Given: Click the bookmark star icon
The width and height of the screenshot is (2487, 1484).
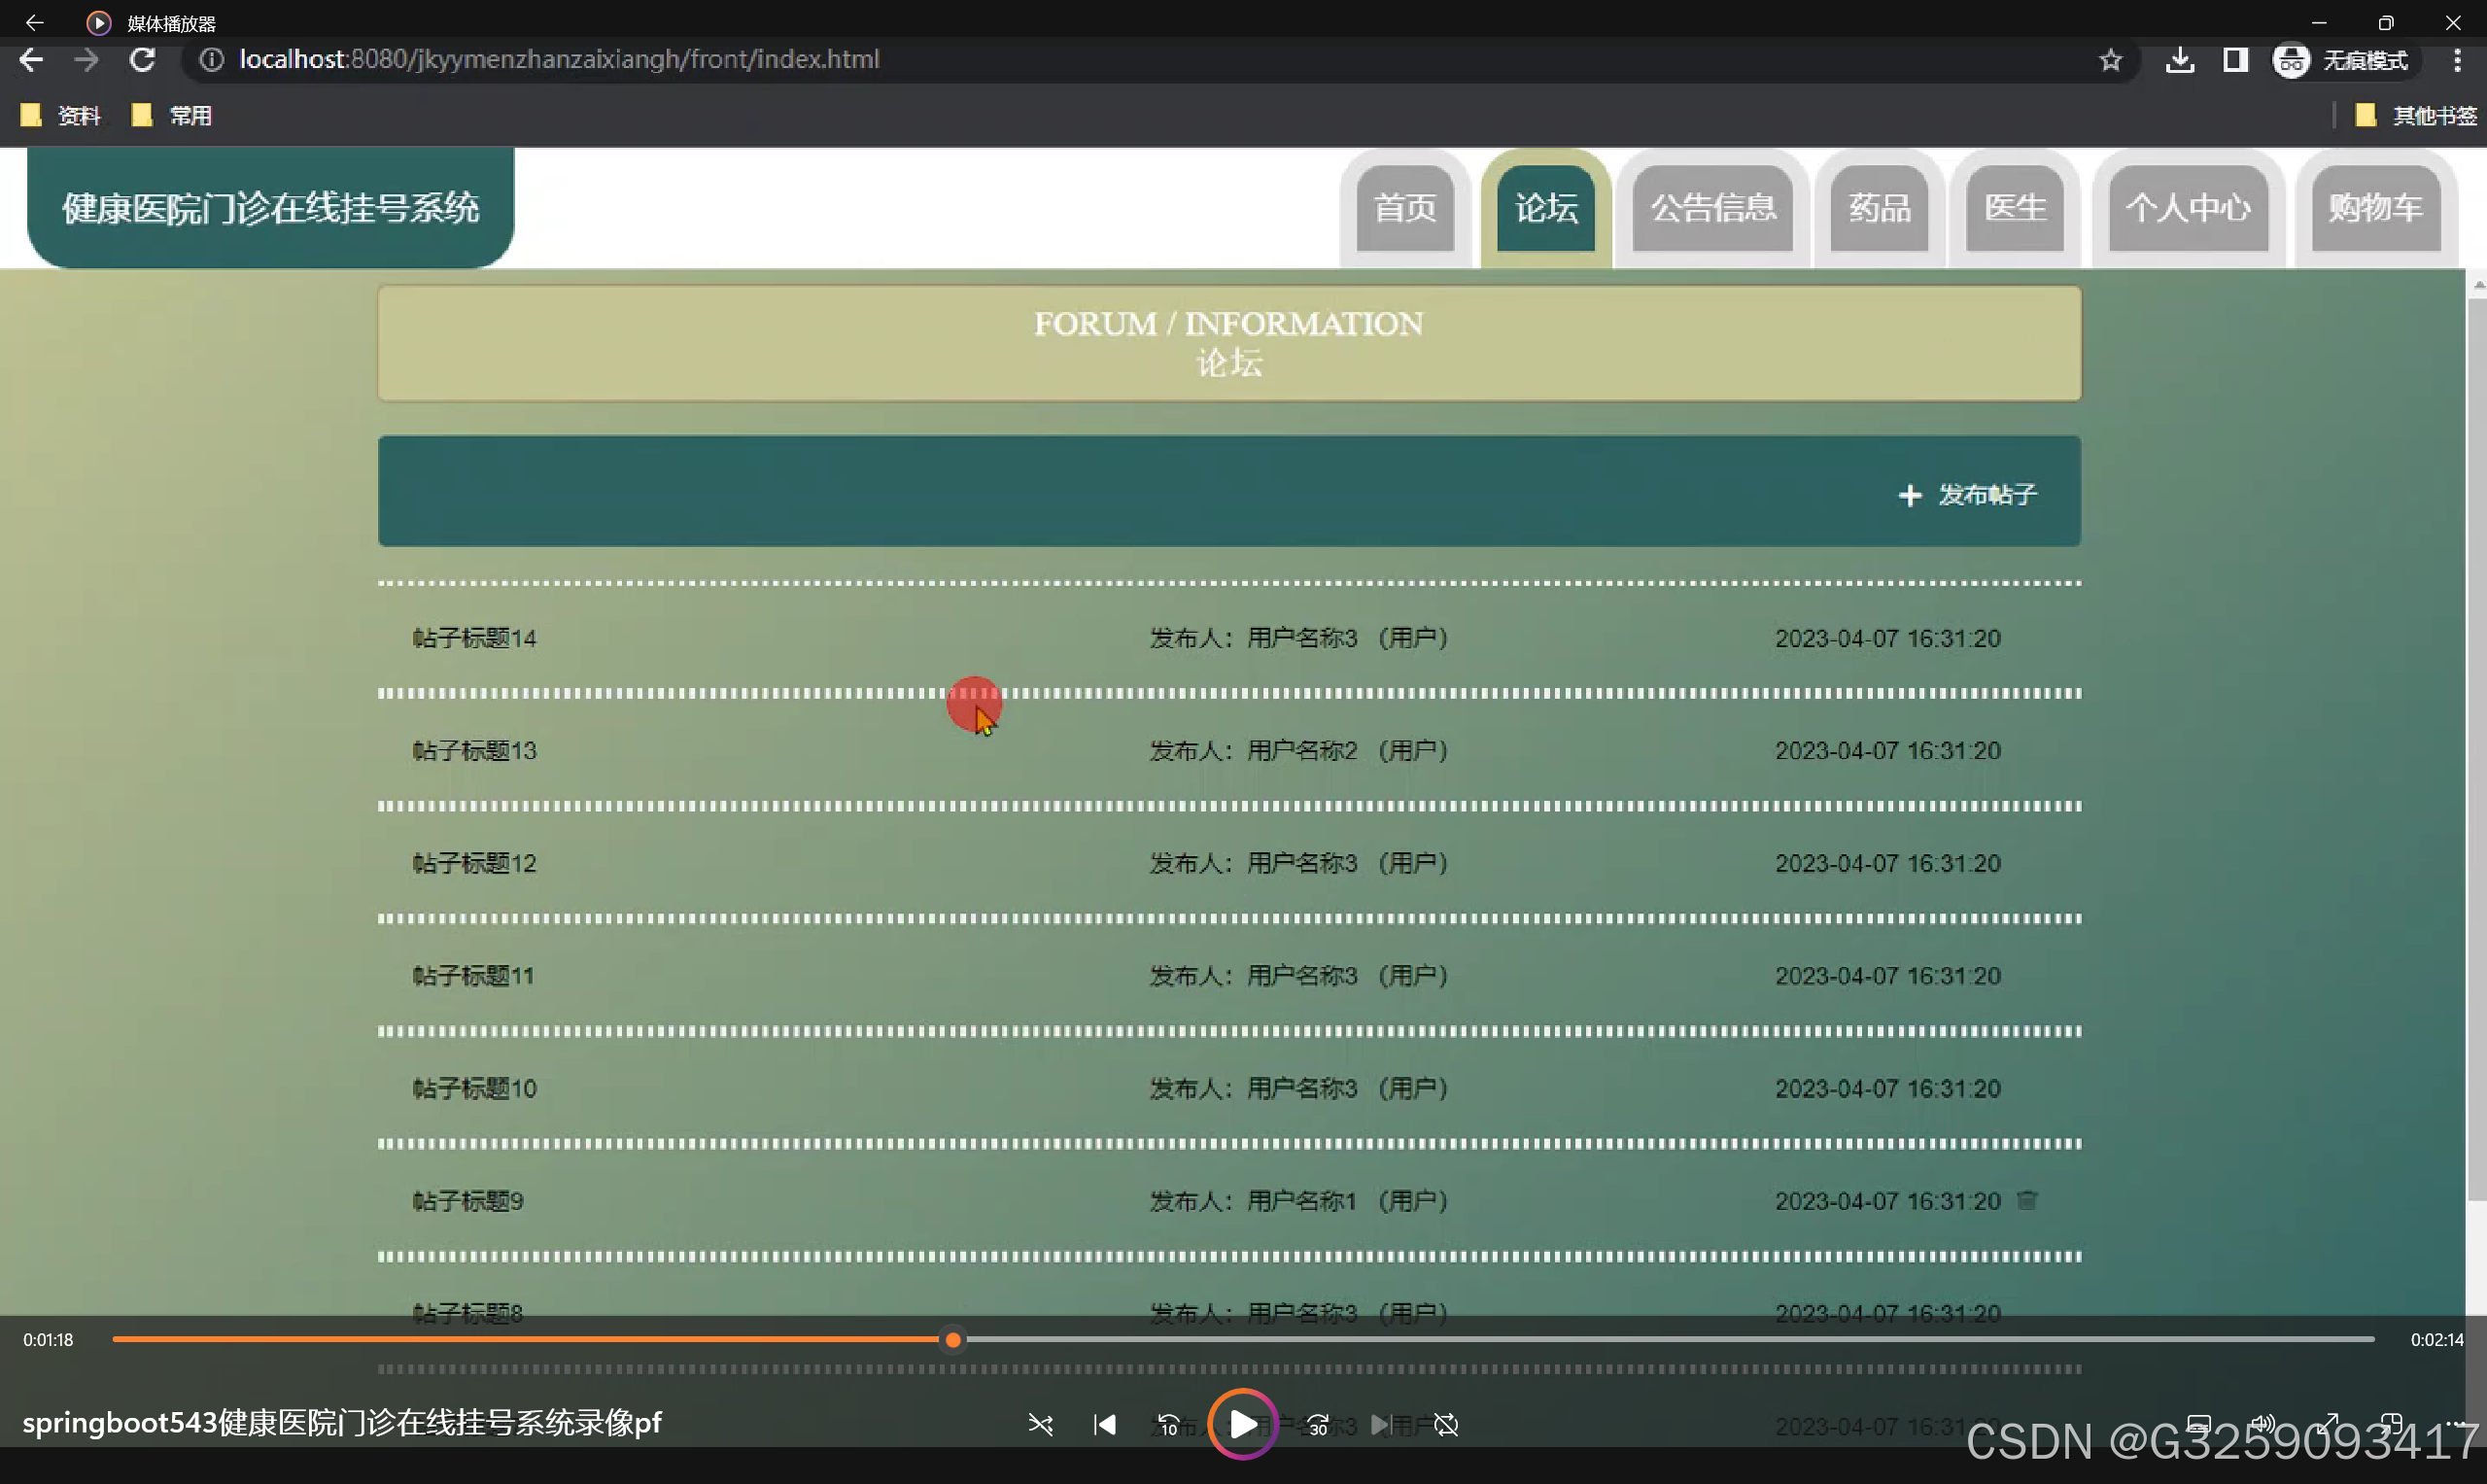Looking at the screenshot, I should point(2110,60).
